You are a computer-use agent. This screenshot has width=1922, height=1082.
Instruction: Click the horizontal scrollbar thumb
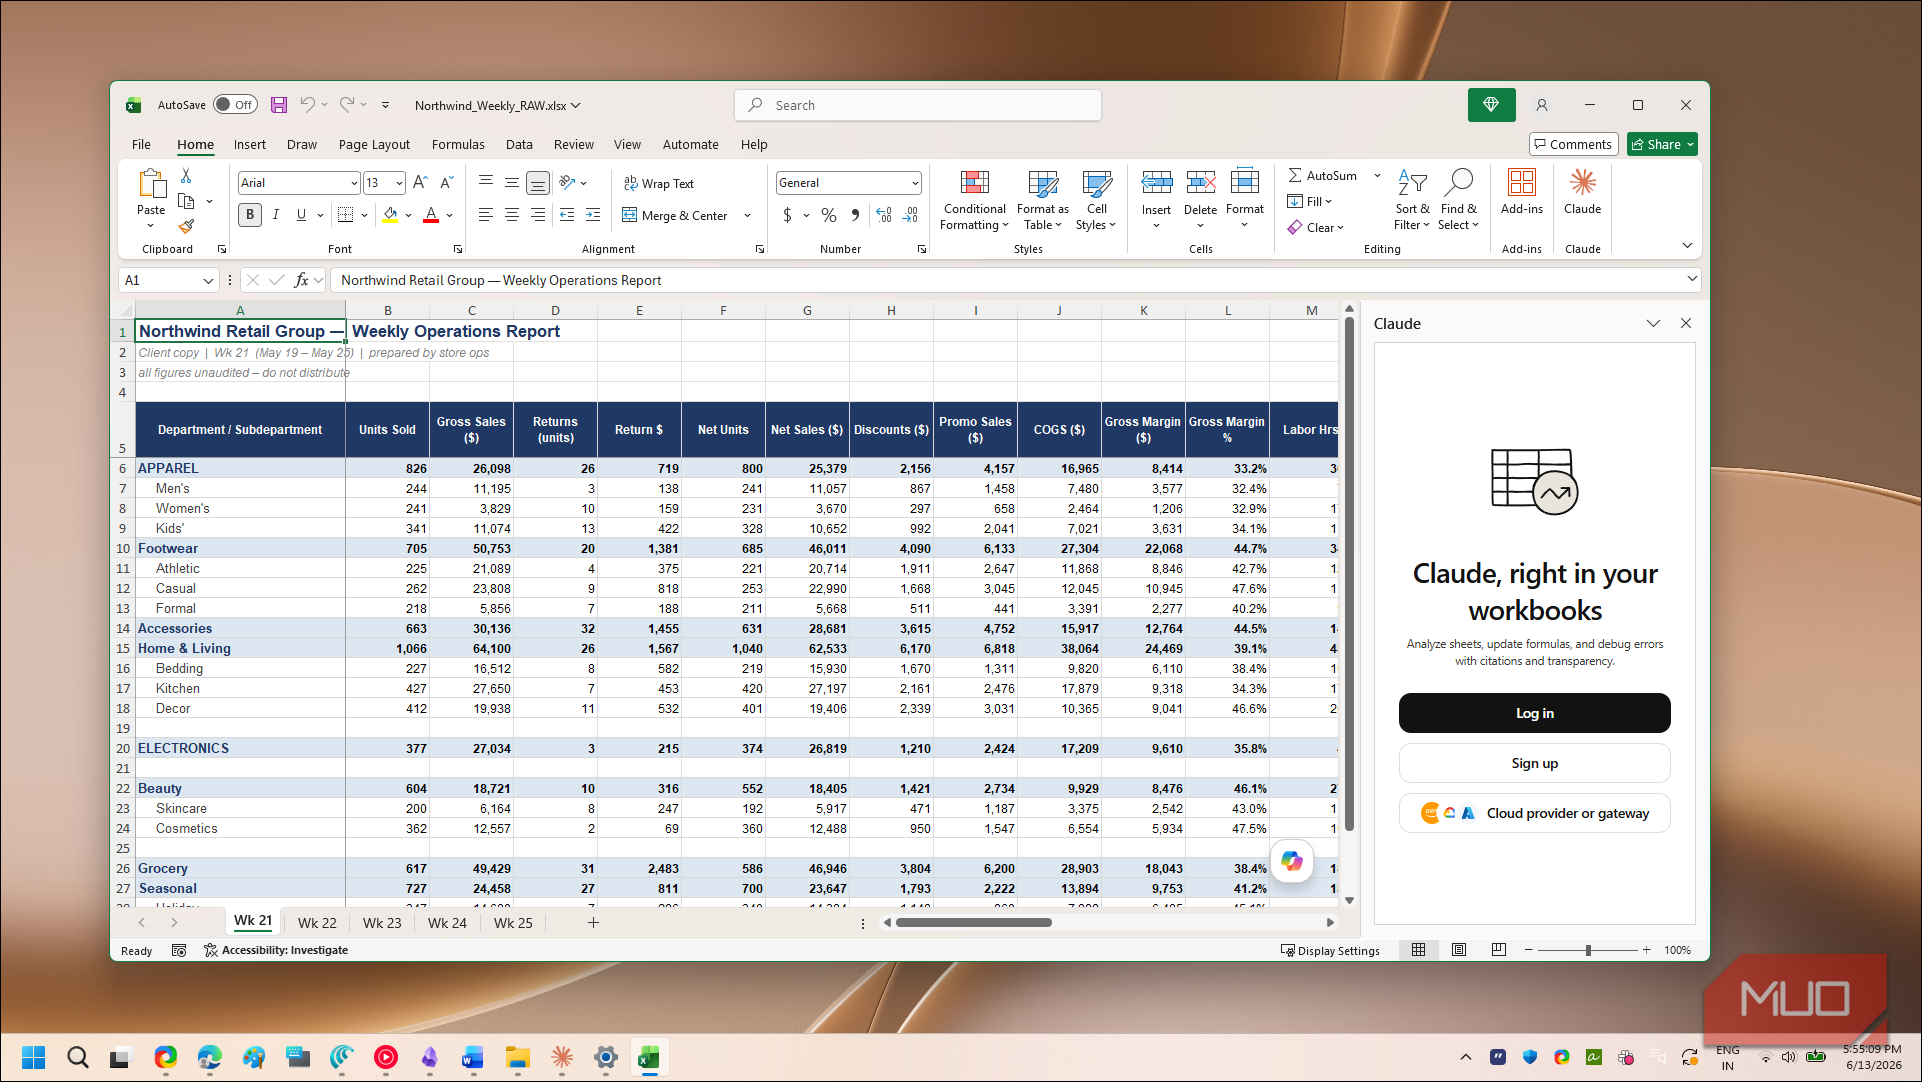coord(974,923)
